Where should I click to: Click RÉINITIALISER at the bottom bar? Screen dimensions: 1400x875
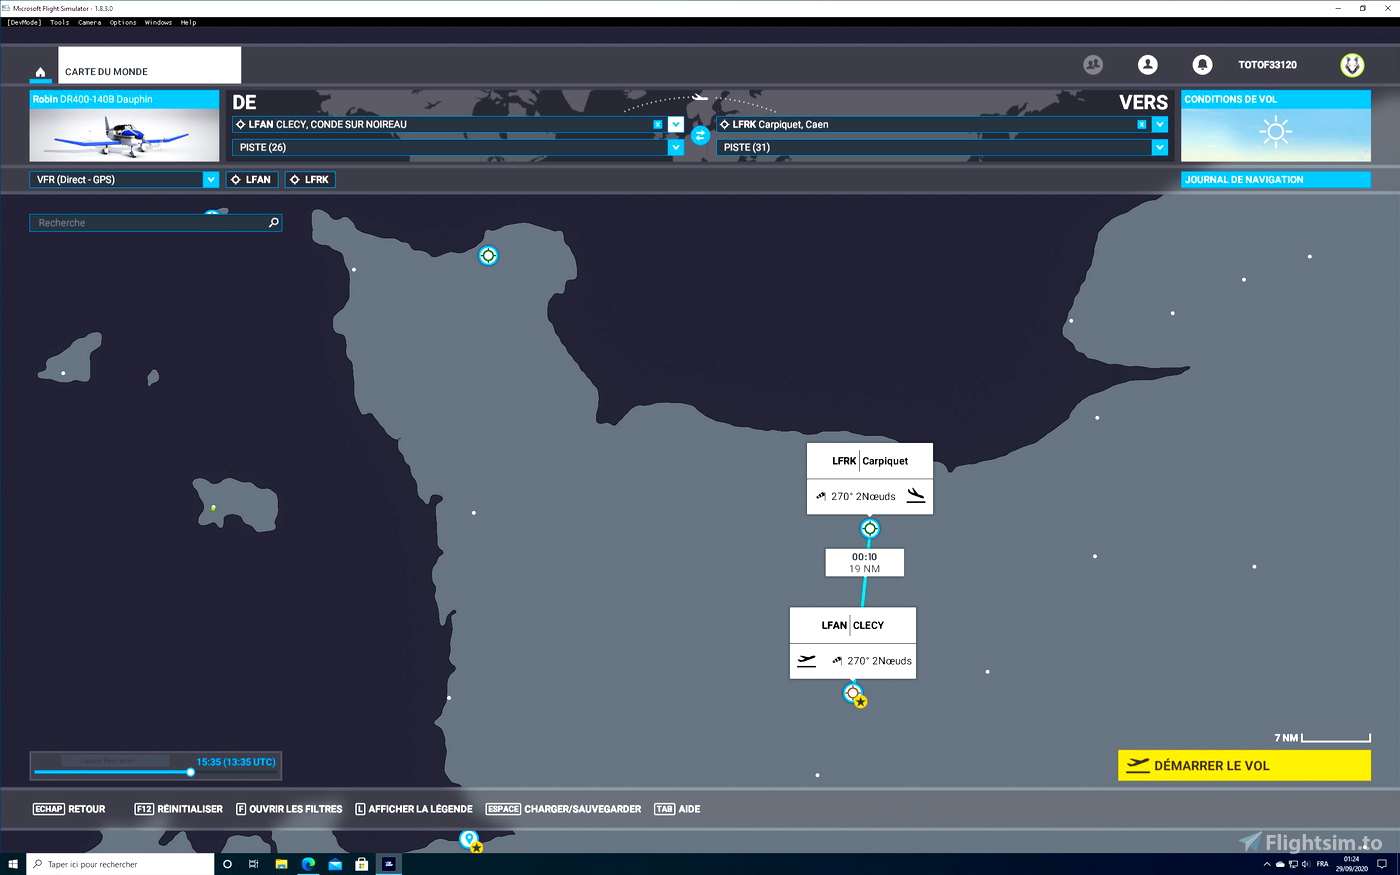pos(179,809)
